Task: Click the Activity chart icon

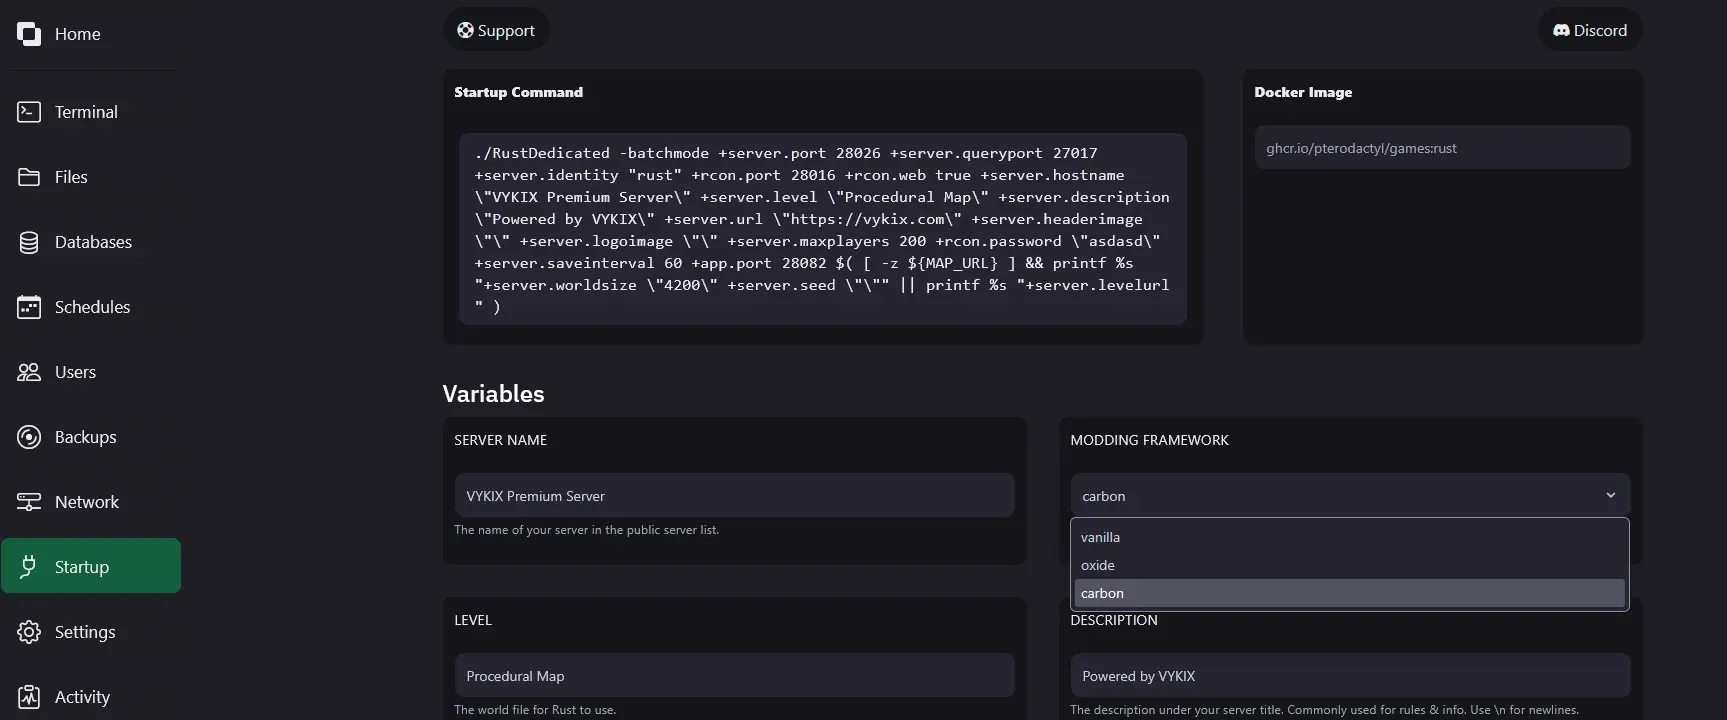Action: point(29,697)
